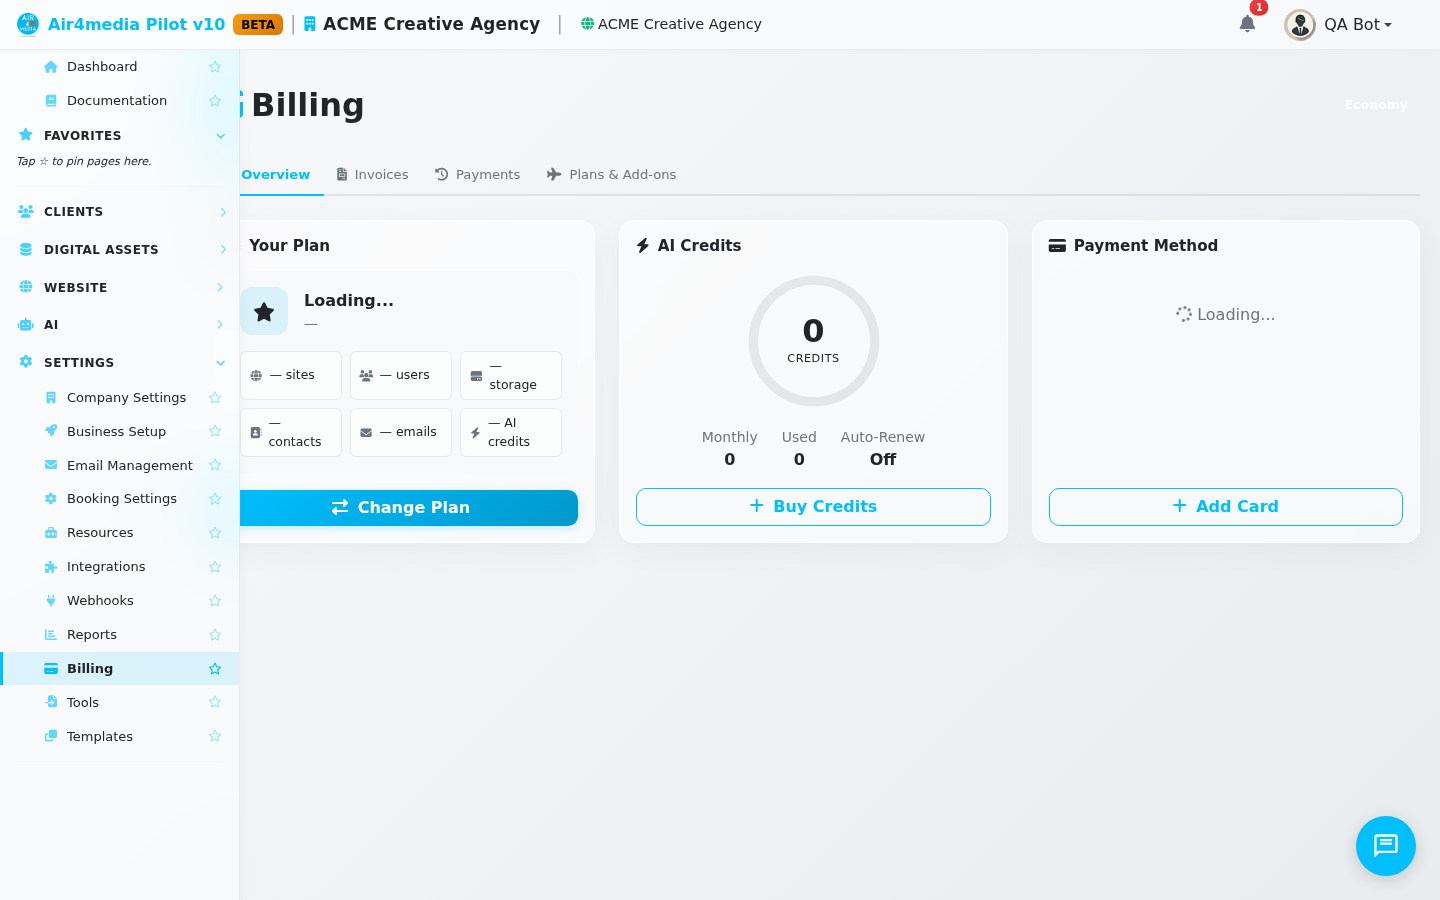Click the Company Settings building icon
The image size is (1440, 900).
click(51, 398)
